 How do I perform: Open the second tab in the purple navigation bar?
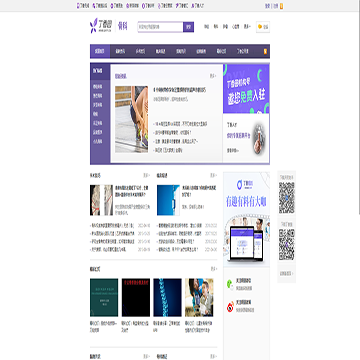pyautogui.click(x=120, y=51)
